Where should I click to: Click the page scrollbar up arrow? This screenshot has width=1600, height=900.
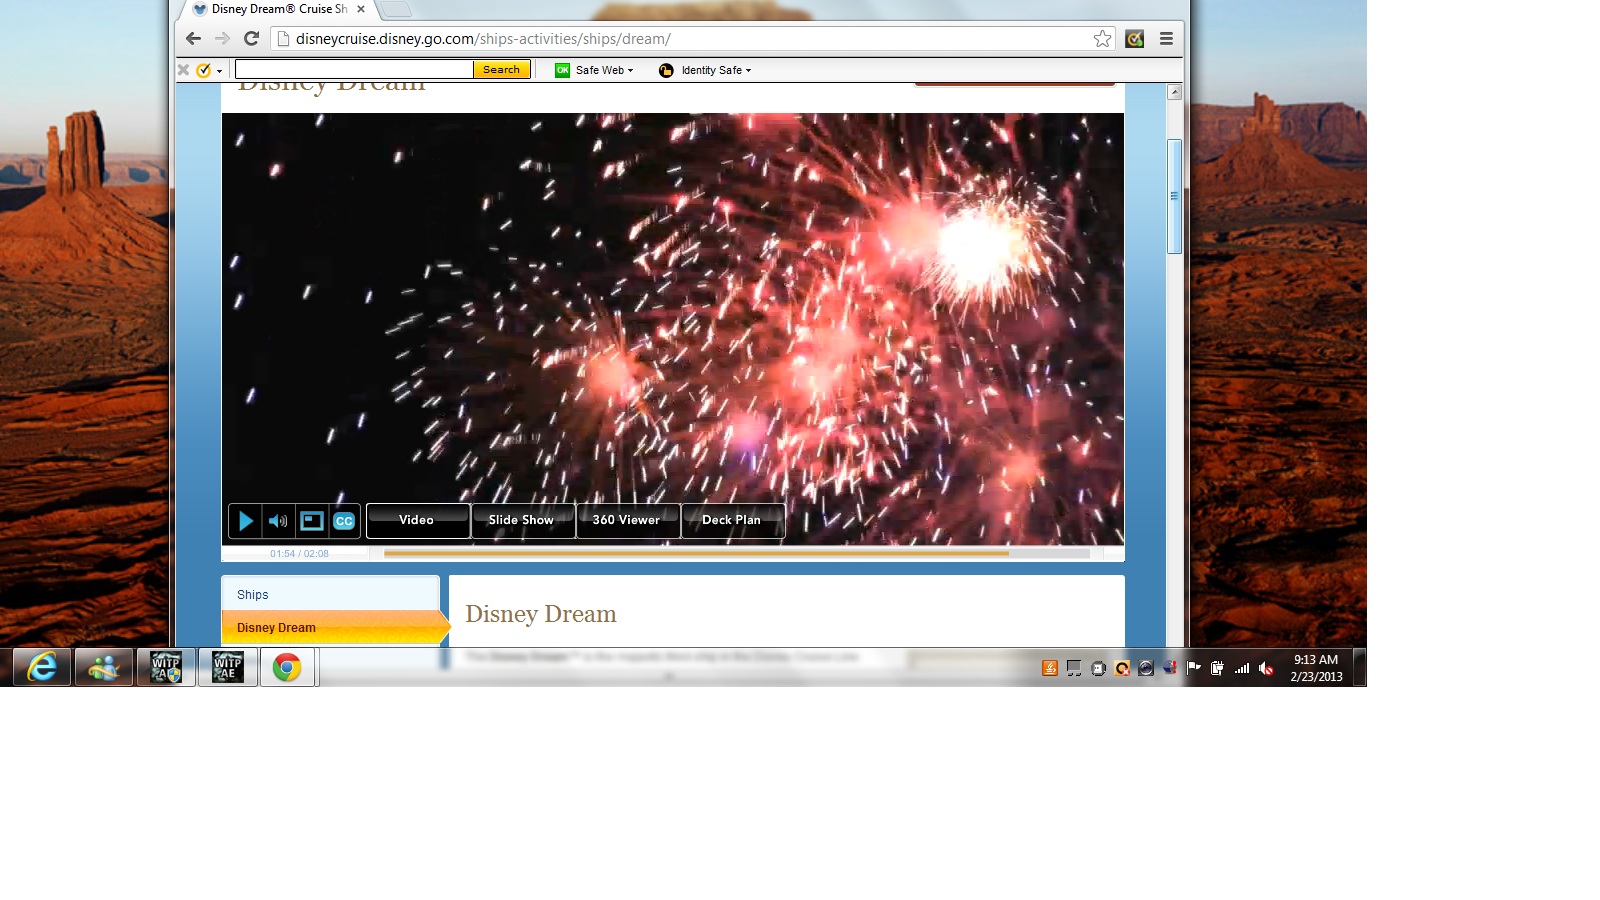coord(1175,92)
